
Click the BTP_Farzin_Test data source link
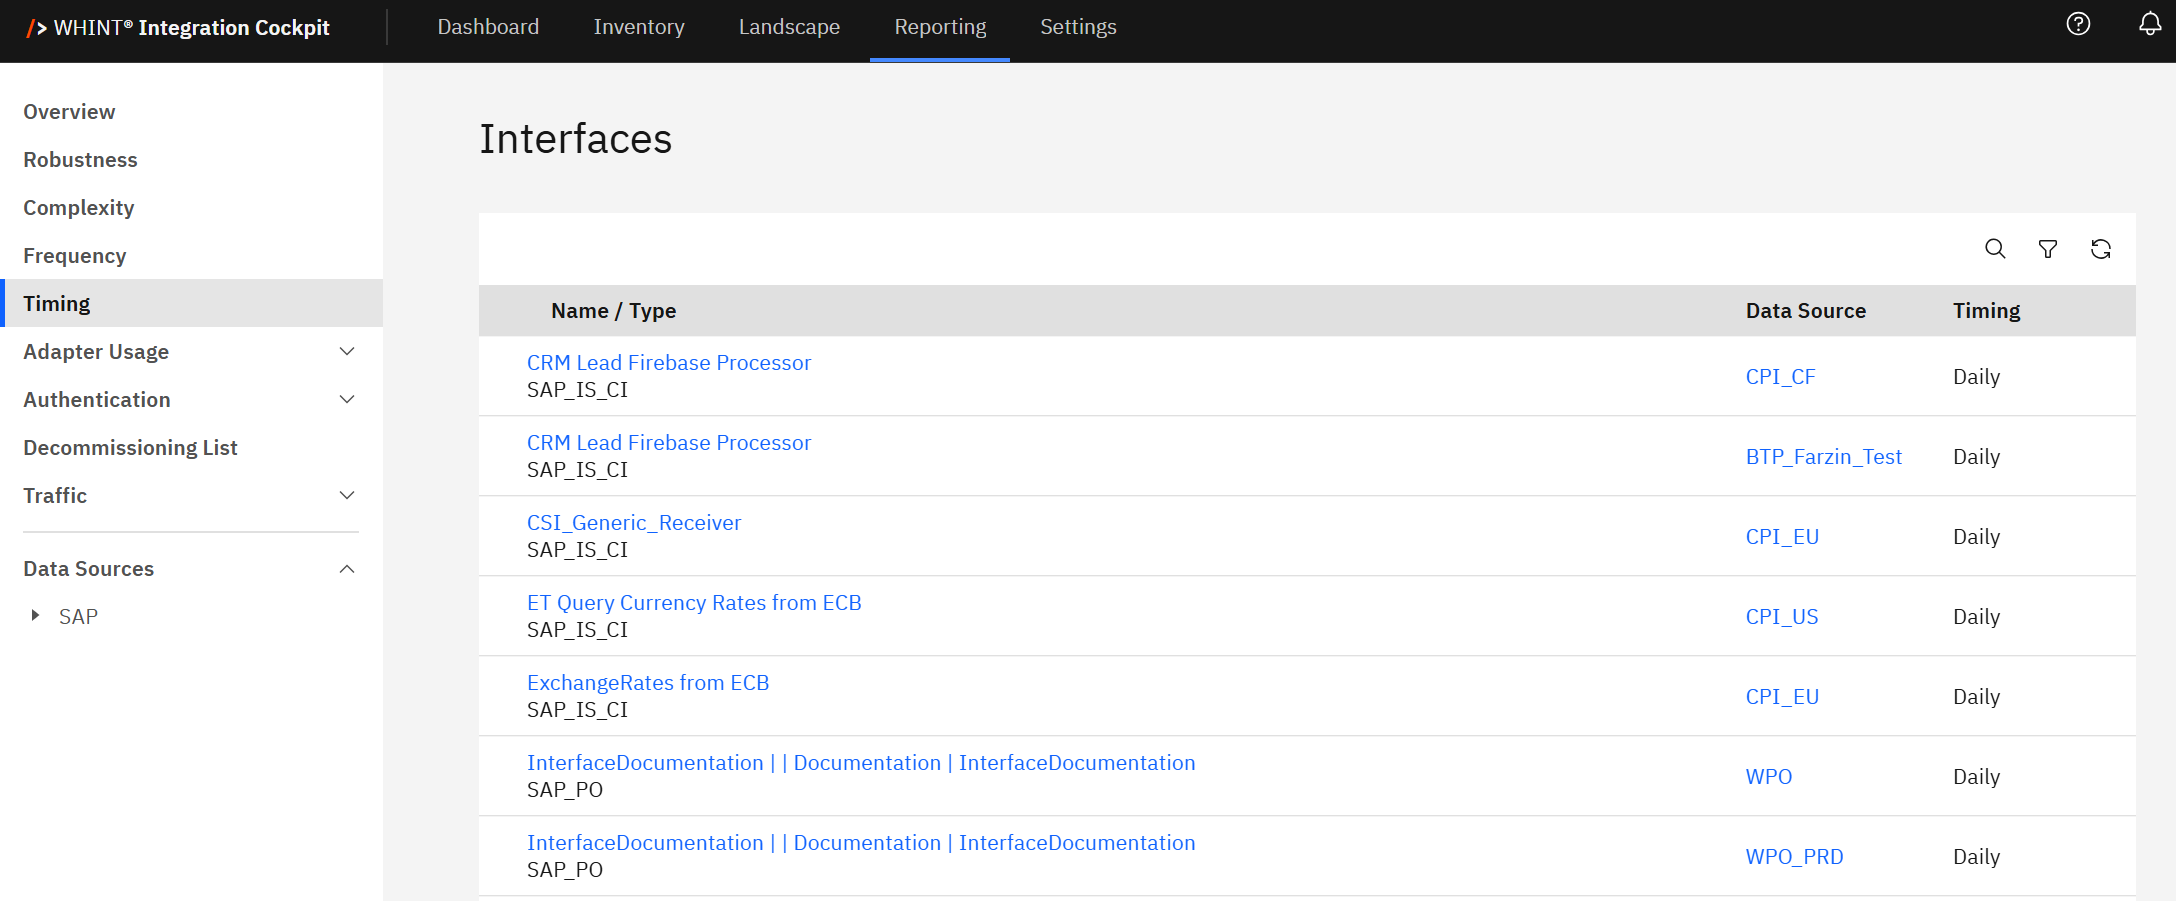1823,457
